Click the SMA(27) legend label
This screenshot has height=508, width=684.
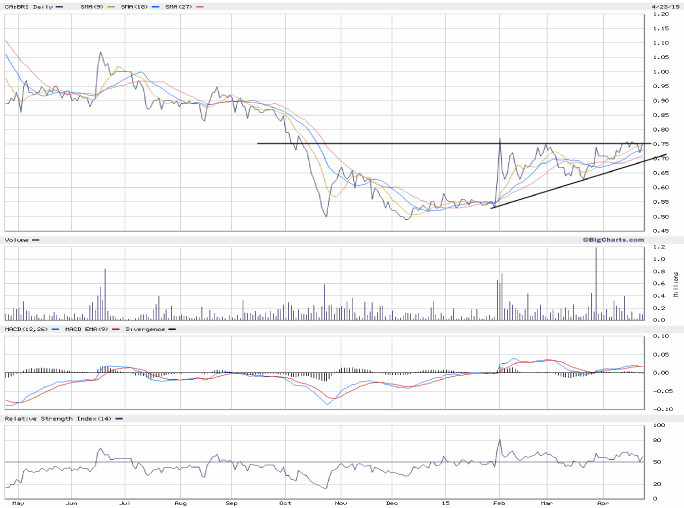[x=184, y=7]
